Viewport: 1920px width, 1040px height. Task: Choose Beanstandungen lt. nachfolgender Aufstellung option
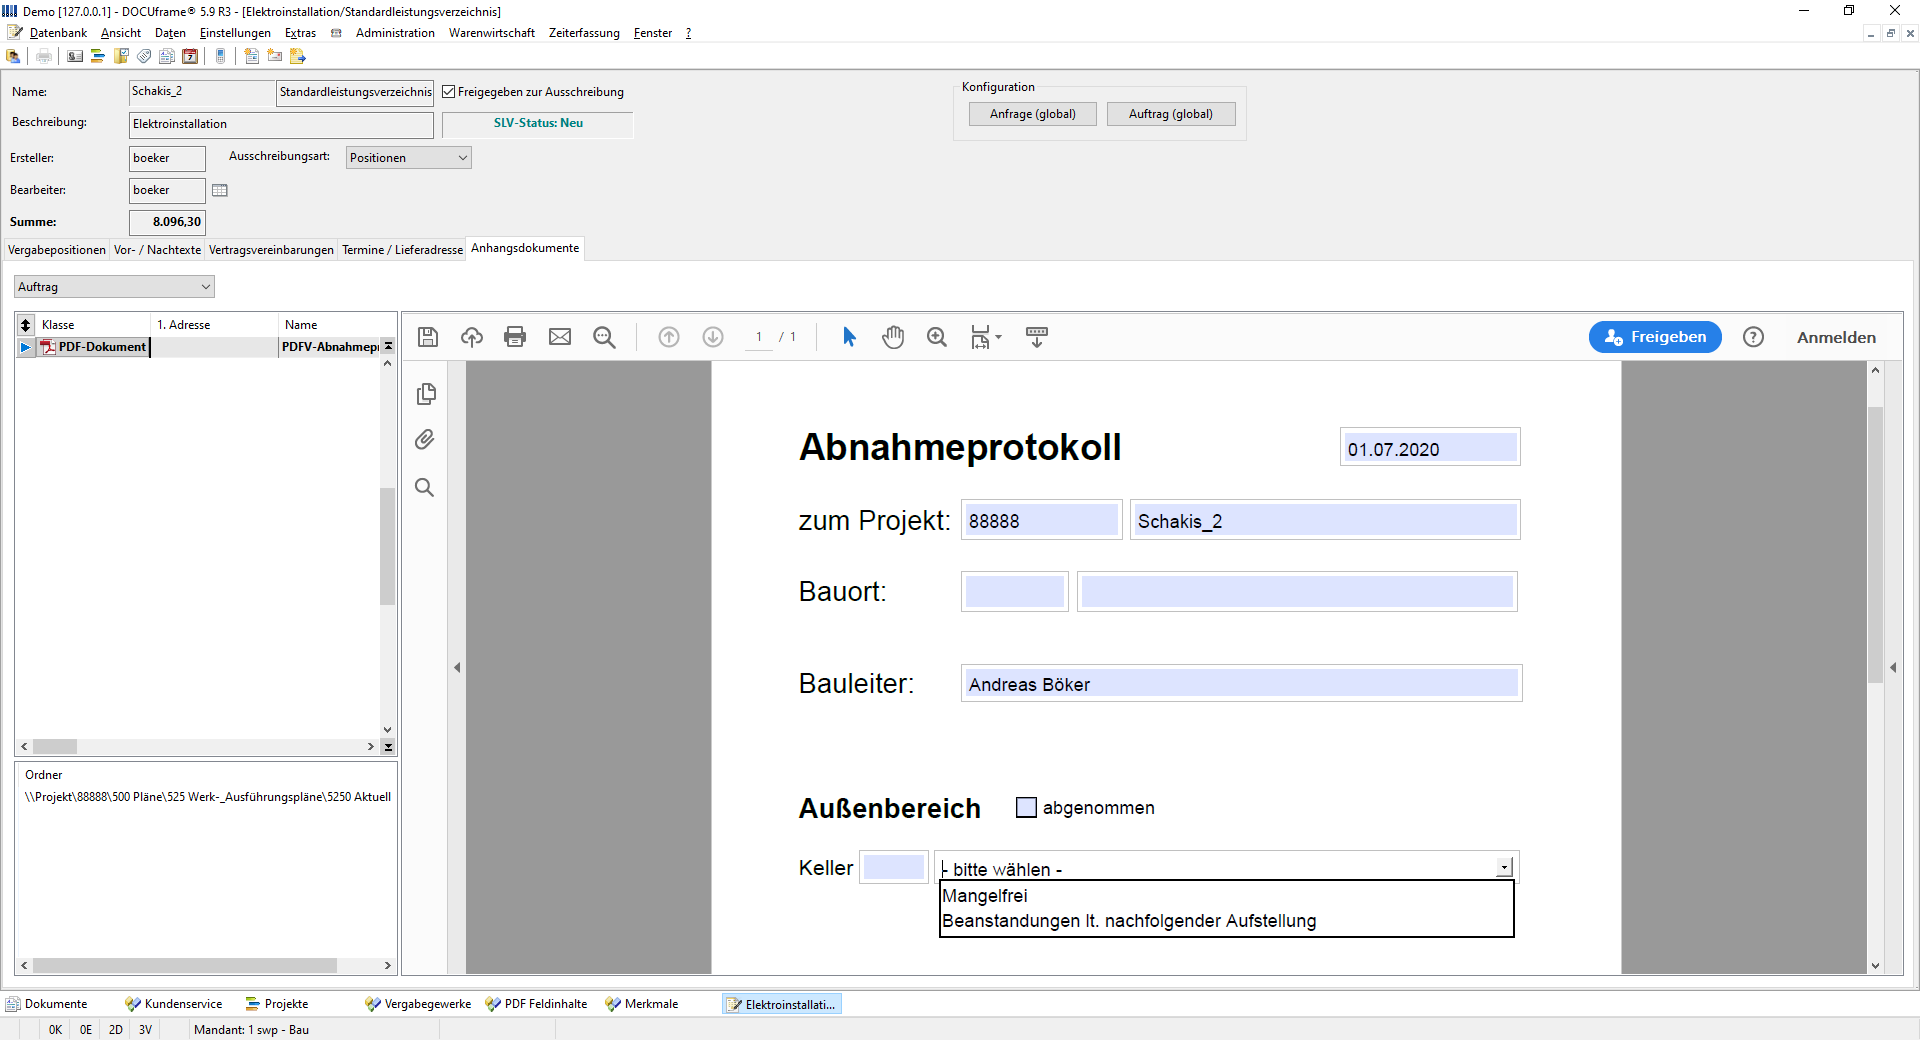1227,921
